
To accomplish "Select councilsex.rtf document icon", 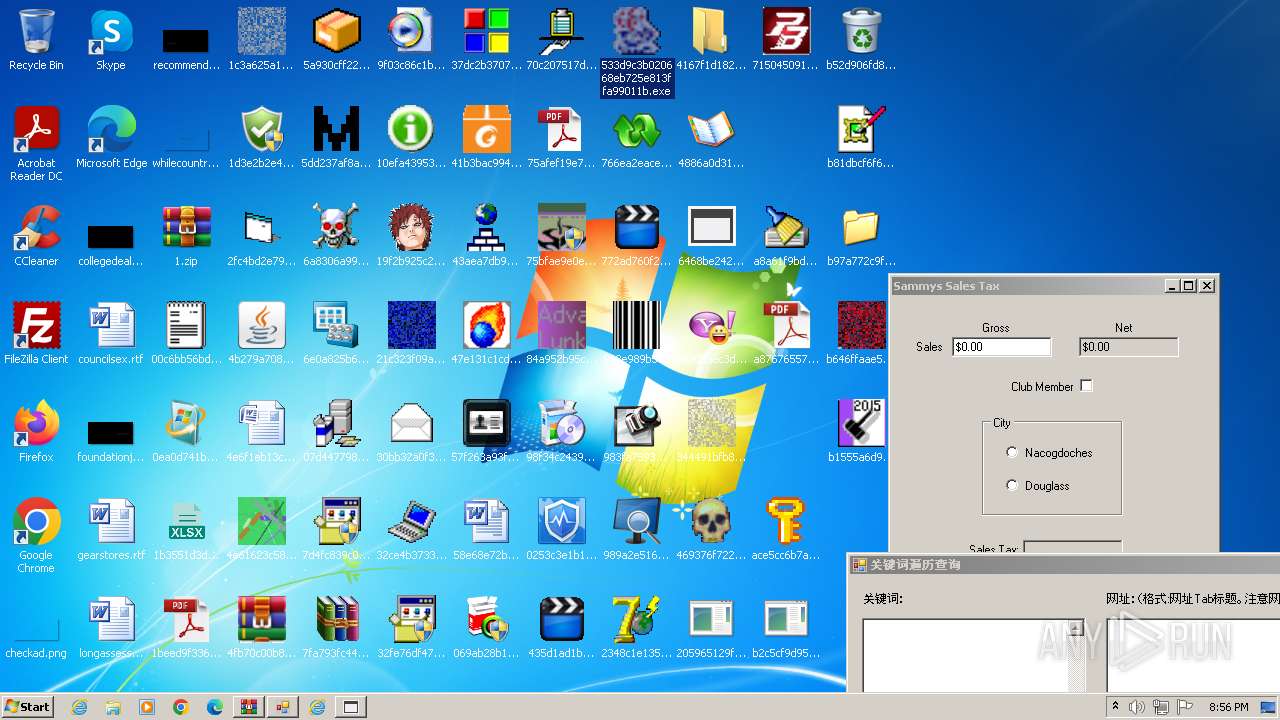I will (111, 334).
